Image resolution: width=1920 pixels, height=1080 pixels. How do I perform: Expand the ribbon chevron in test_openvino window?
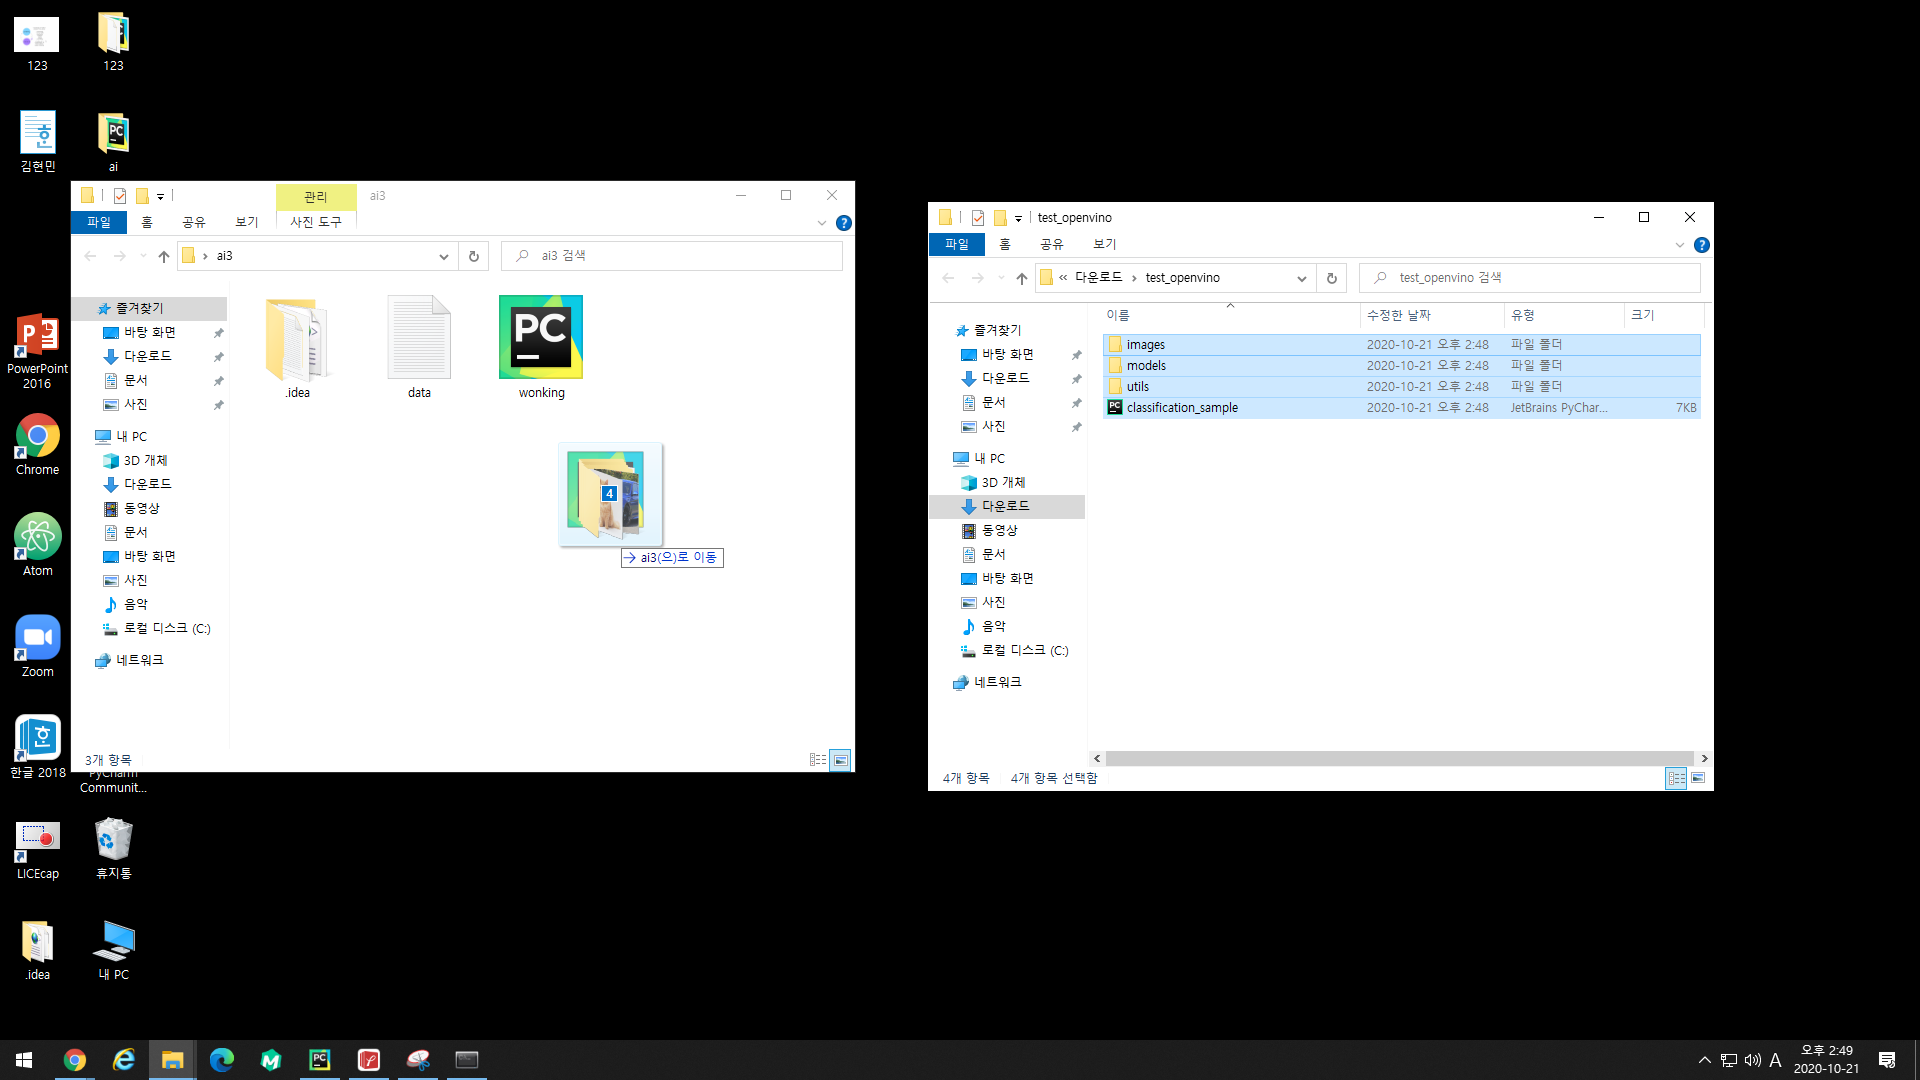point(1679,245)
